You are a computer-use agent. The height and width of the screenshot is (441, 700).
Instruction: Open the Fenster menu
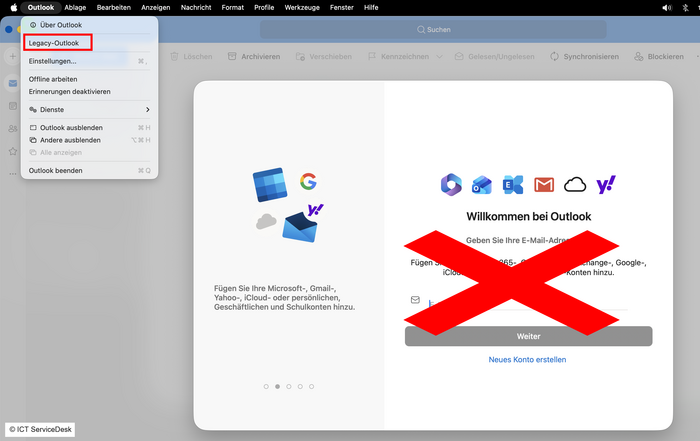pos(342,8)
